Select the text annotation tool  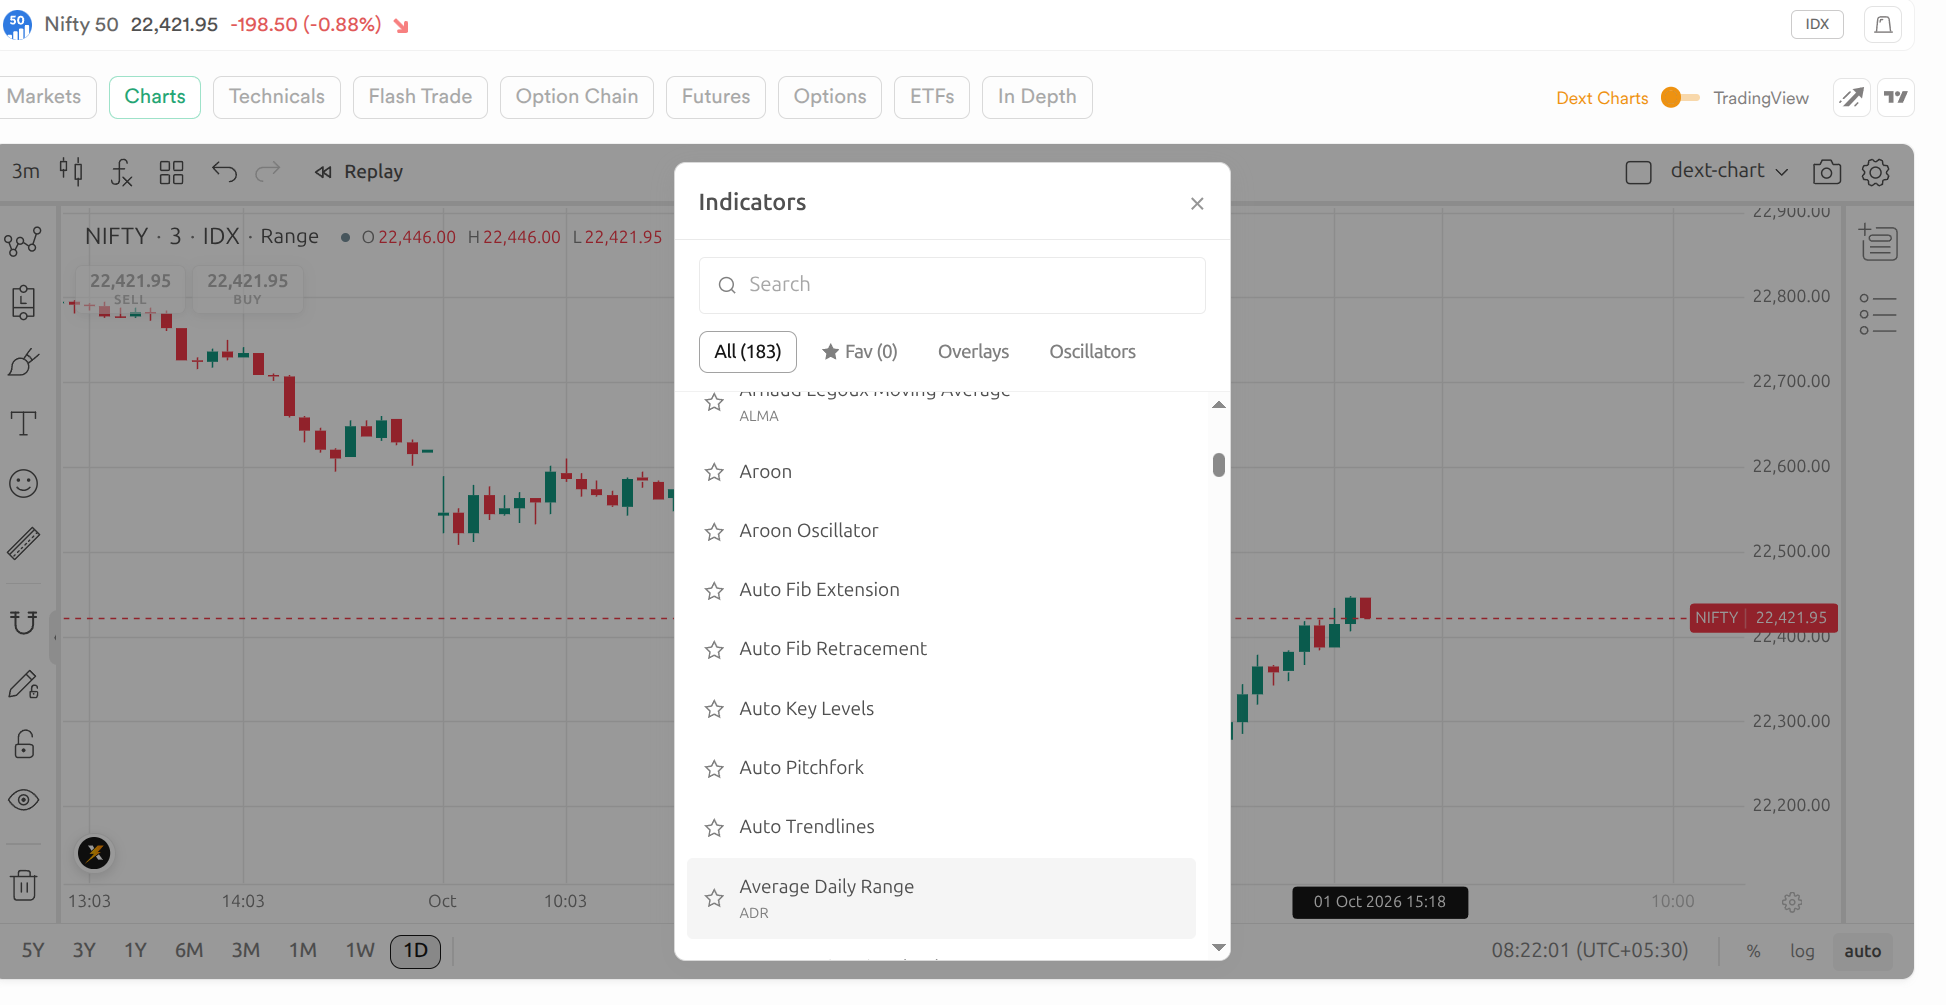click(x=23, y=423)
